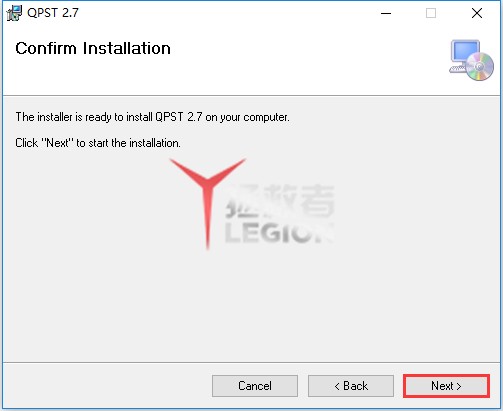
Task: Click the Chinese characters watermark above LEGION
Action: [x=280, y=201]
